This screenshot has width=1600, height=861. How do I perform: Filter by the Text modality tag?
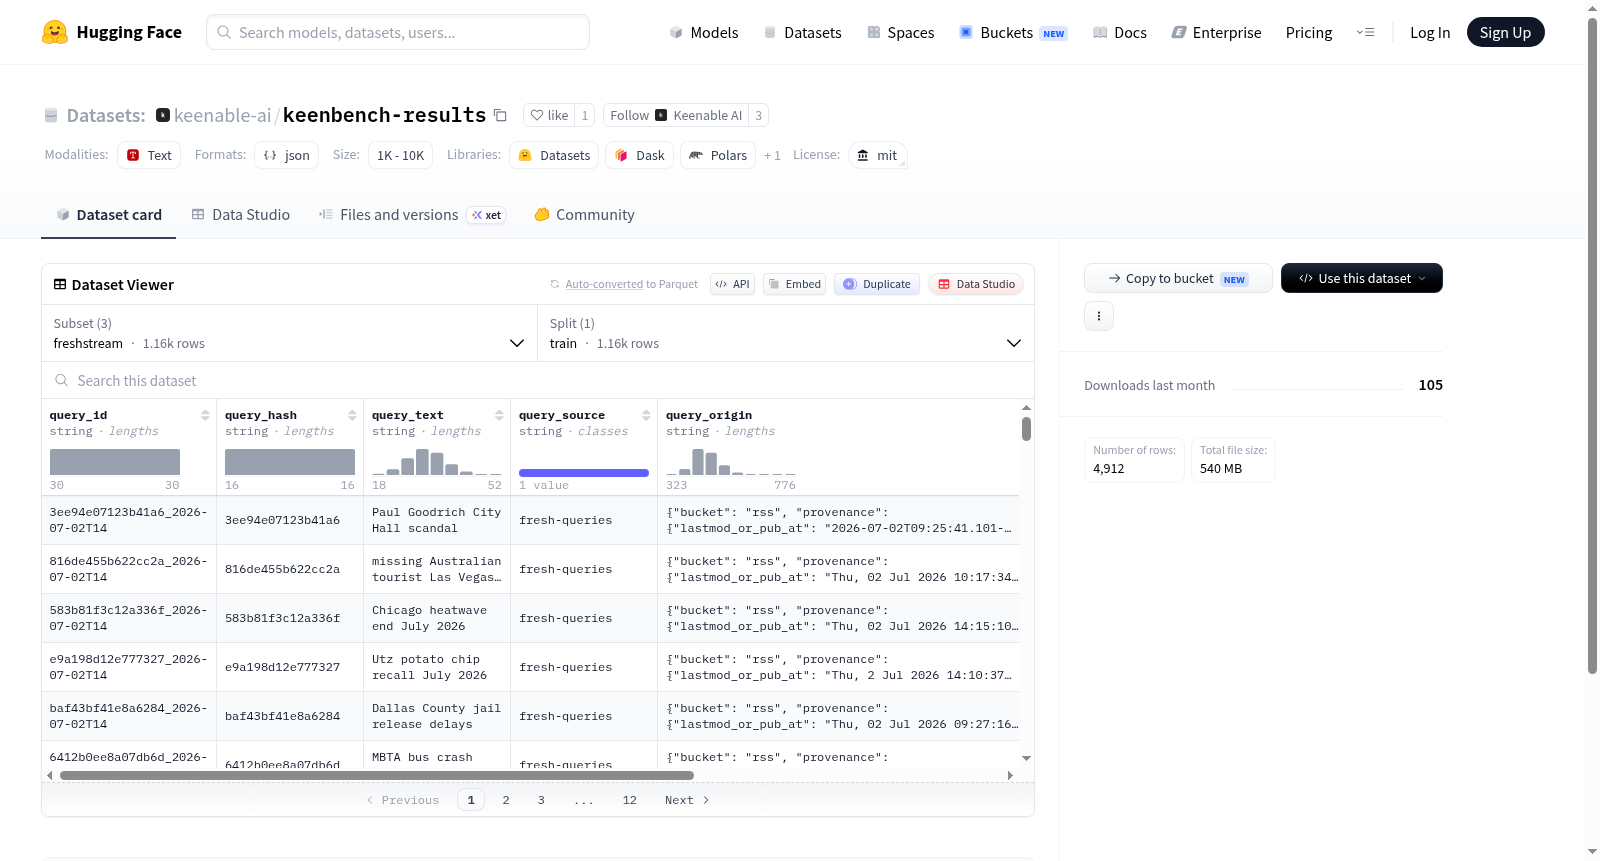tap(149, 155)
